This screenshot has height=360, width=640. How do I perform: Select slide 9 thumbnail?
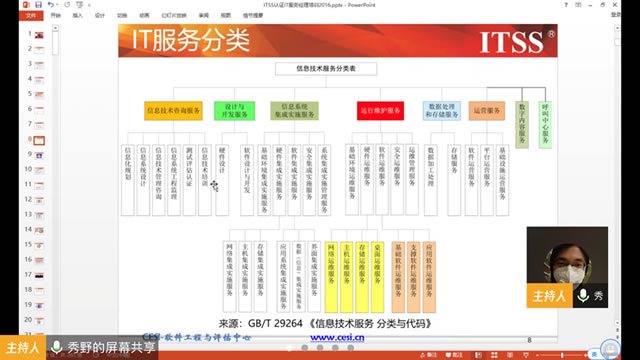coord(39,156)
